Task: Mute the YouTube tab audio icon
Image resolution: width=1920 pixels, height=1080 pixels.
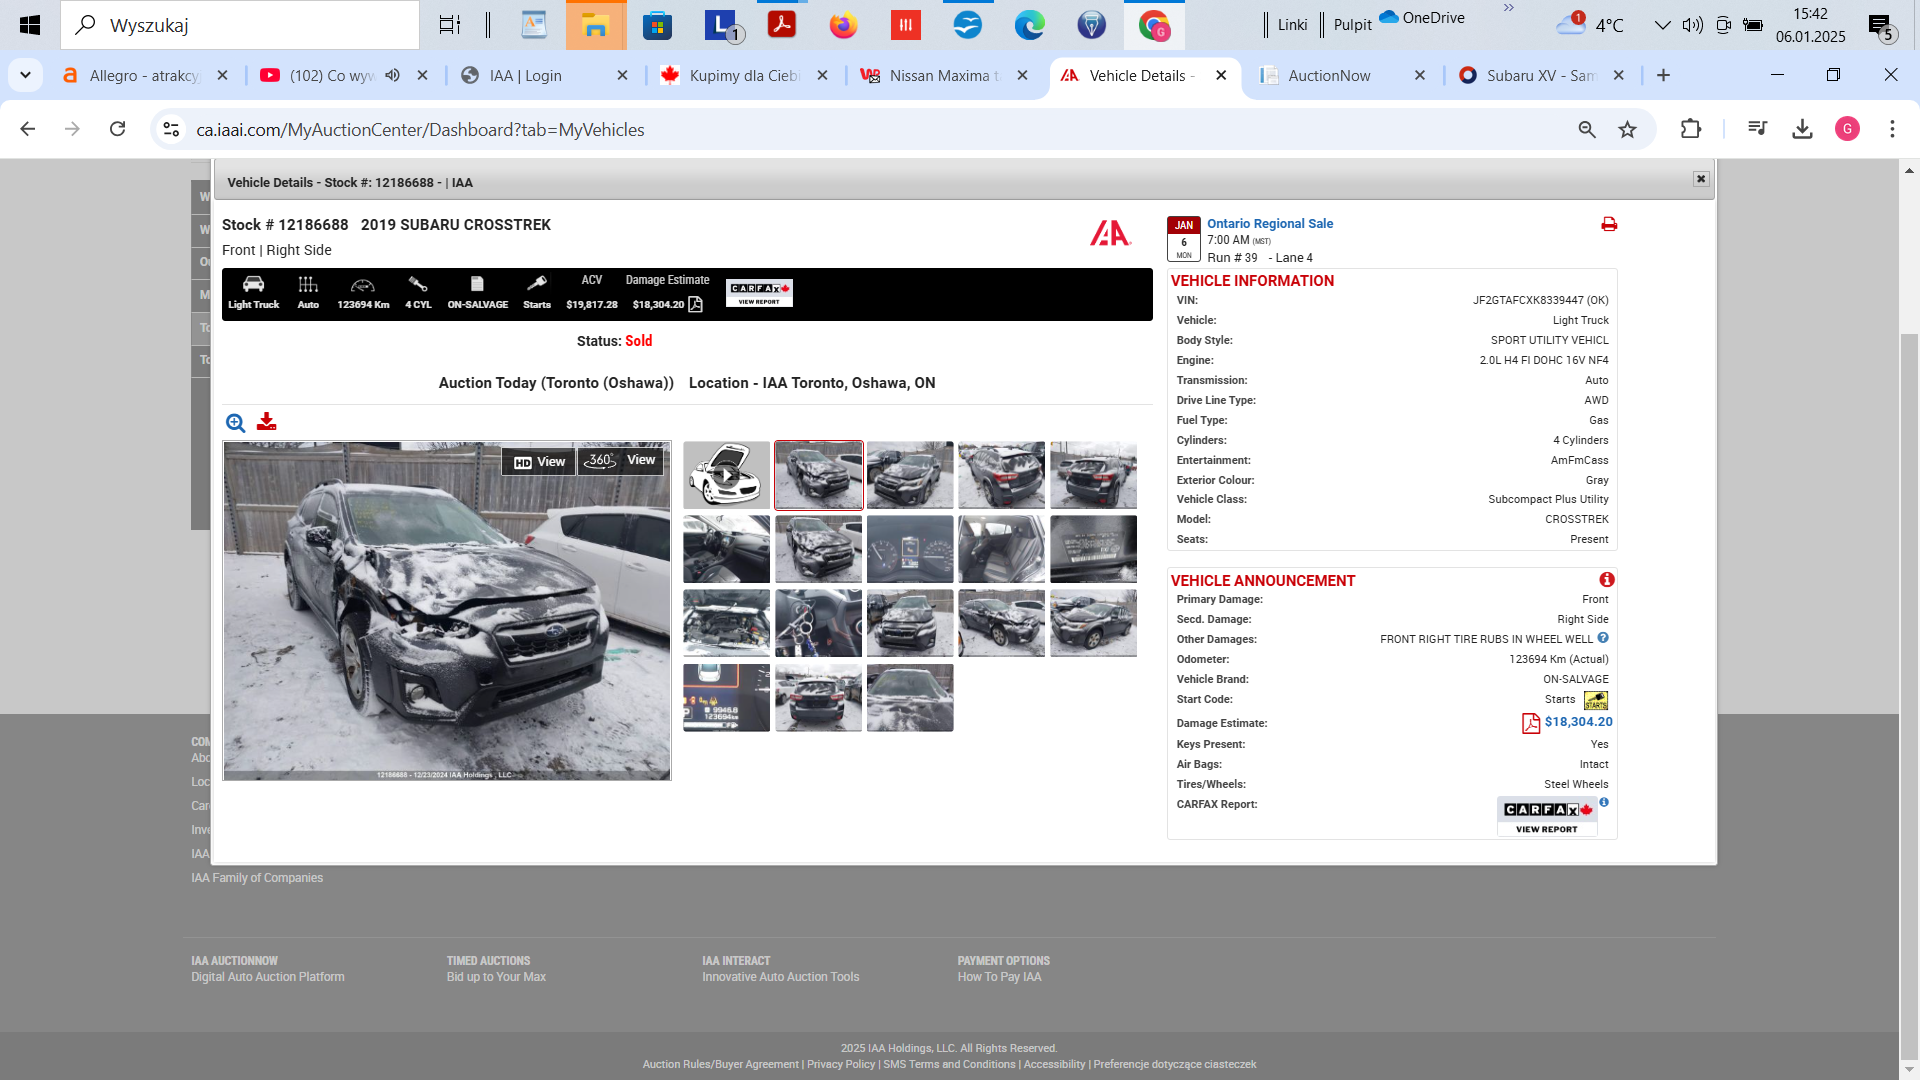Action: (393, 75)
